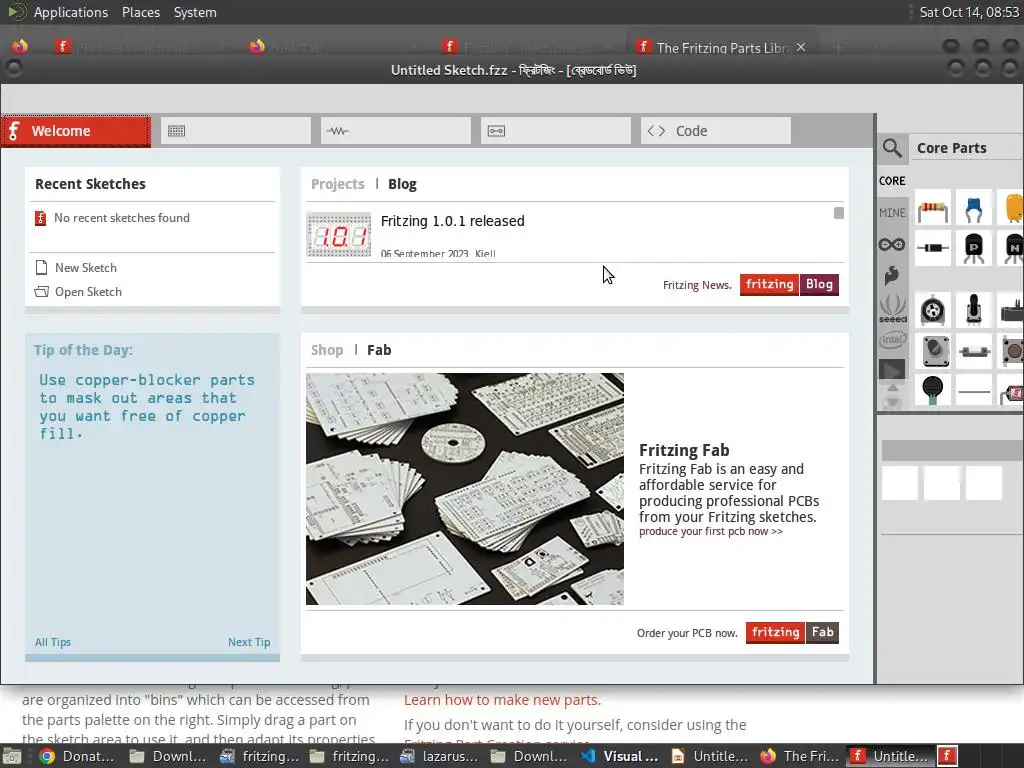Pick the diode part
Viewport: 1024px width, 768px height.
point(933,248)
